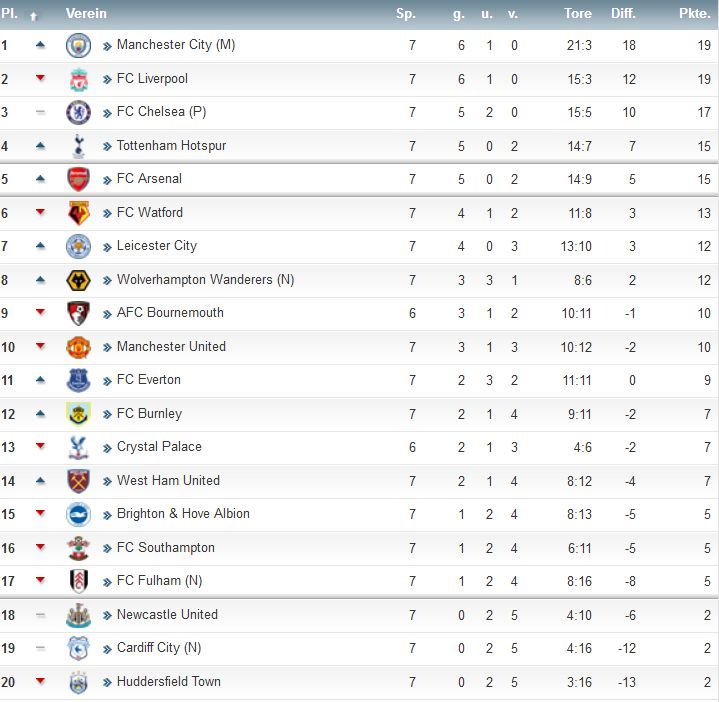Click the FC Watford hornet crest

[x=78, y=213]
